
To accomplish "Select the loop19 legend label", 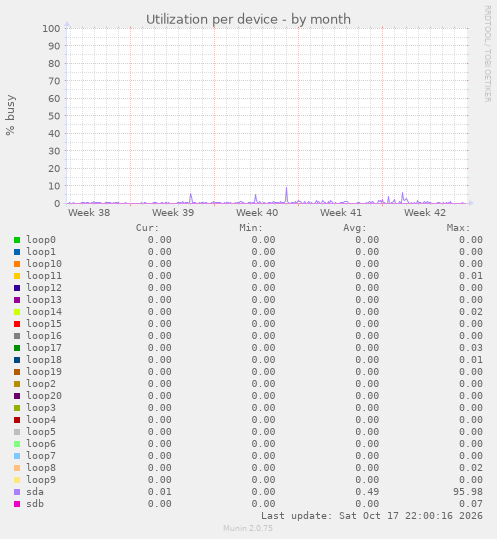I will (x=44, y=372).
